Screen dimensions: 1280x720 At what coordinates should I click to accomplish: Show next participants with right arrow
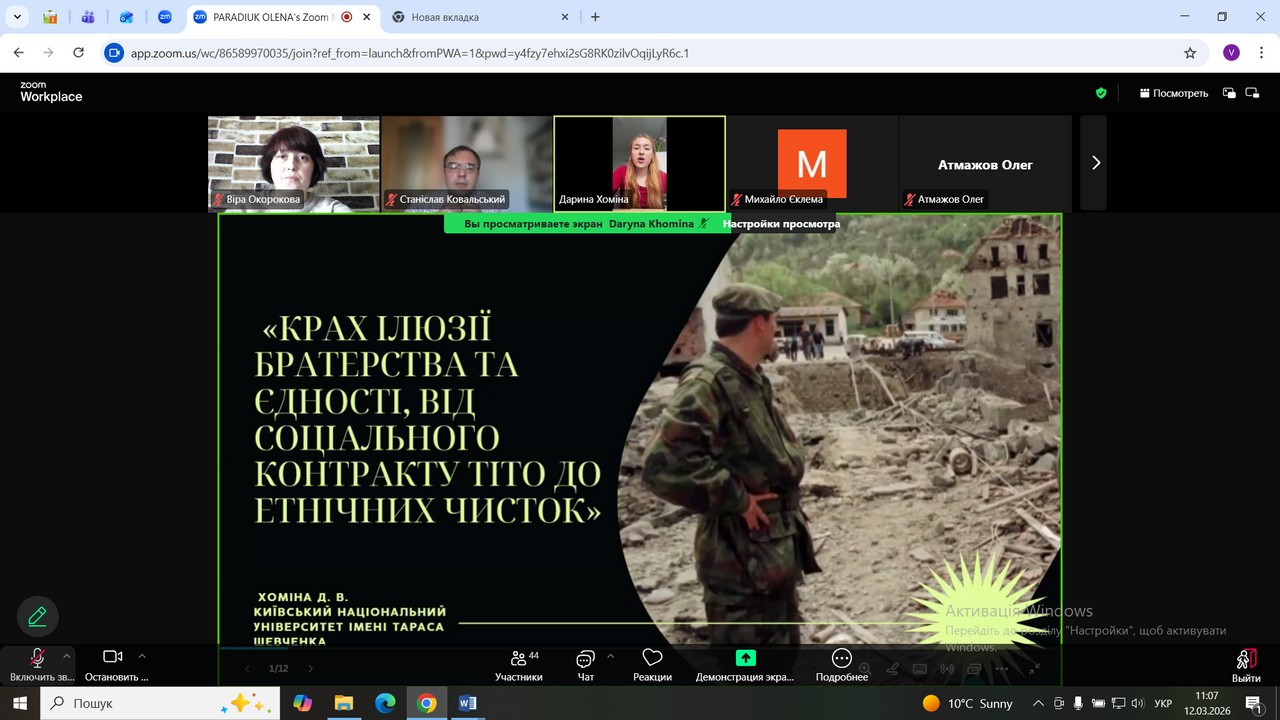point(1095,163)
